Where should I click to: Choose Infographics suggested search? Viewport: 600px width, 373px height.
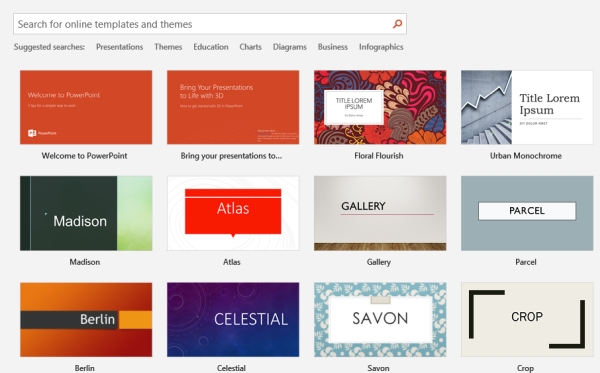(381, 47)
